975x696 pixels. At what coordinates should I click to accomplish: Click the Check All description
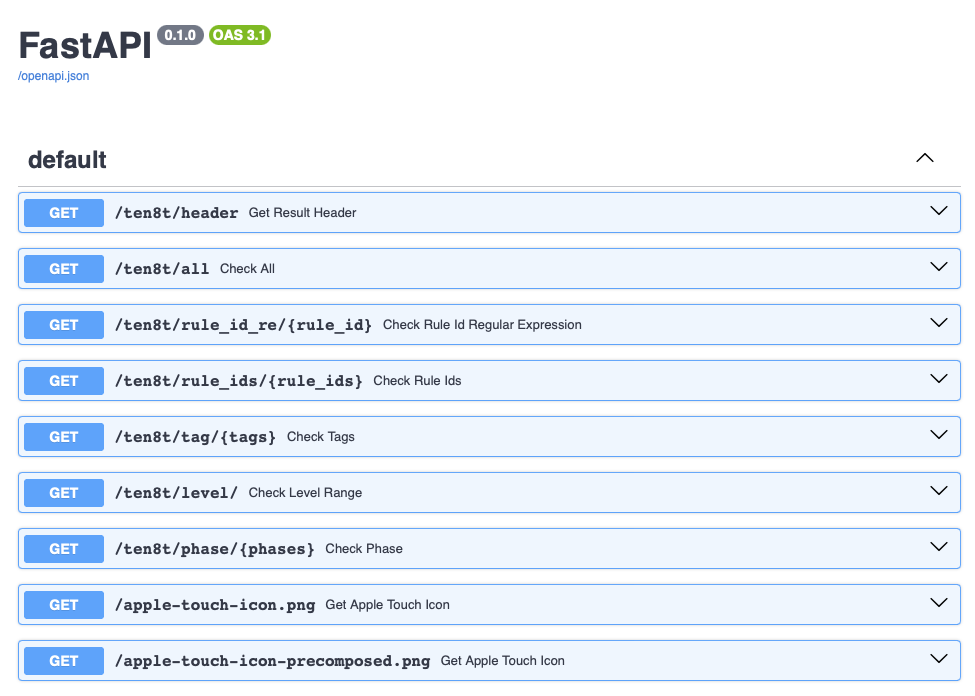[x=247, y=269]
